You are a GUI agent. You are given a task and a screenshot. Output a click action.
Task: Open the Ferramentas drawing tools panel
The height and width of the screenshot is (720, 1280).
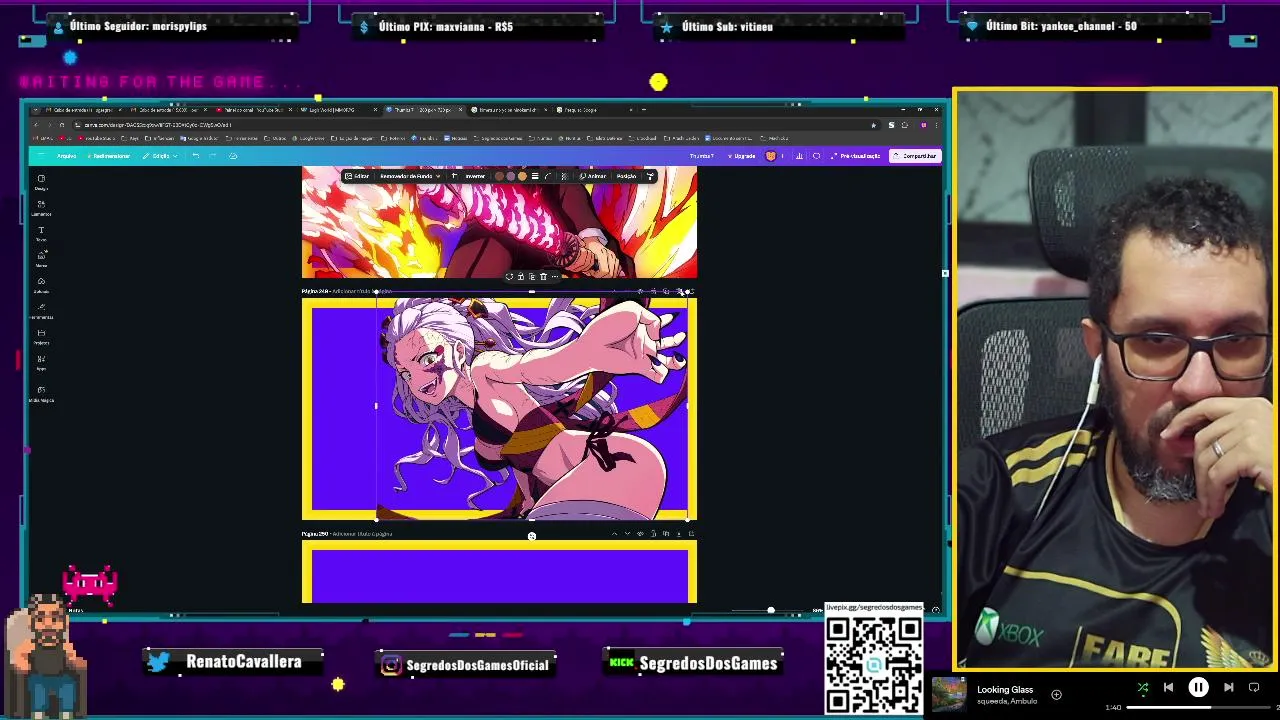(41, 311)
